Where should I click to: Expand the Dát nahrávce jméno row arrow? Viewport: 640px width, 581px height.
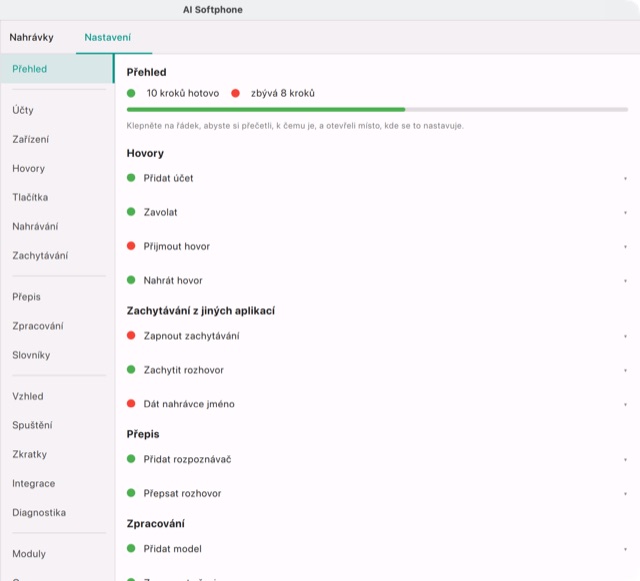pos(625,405)
